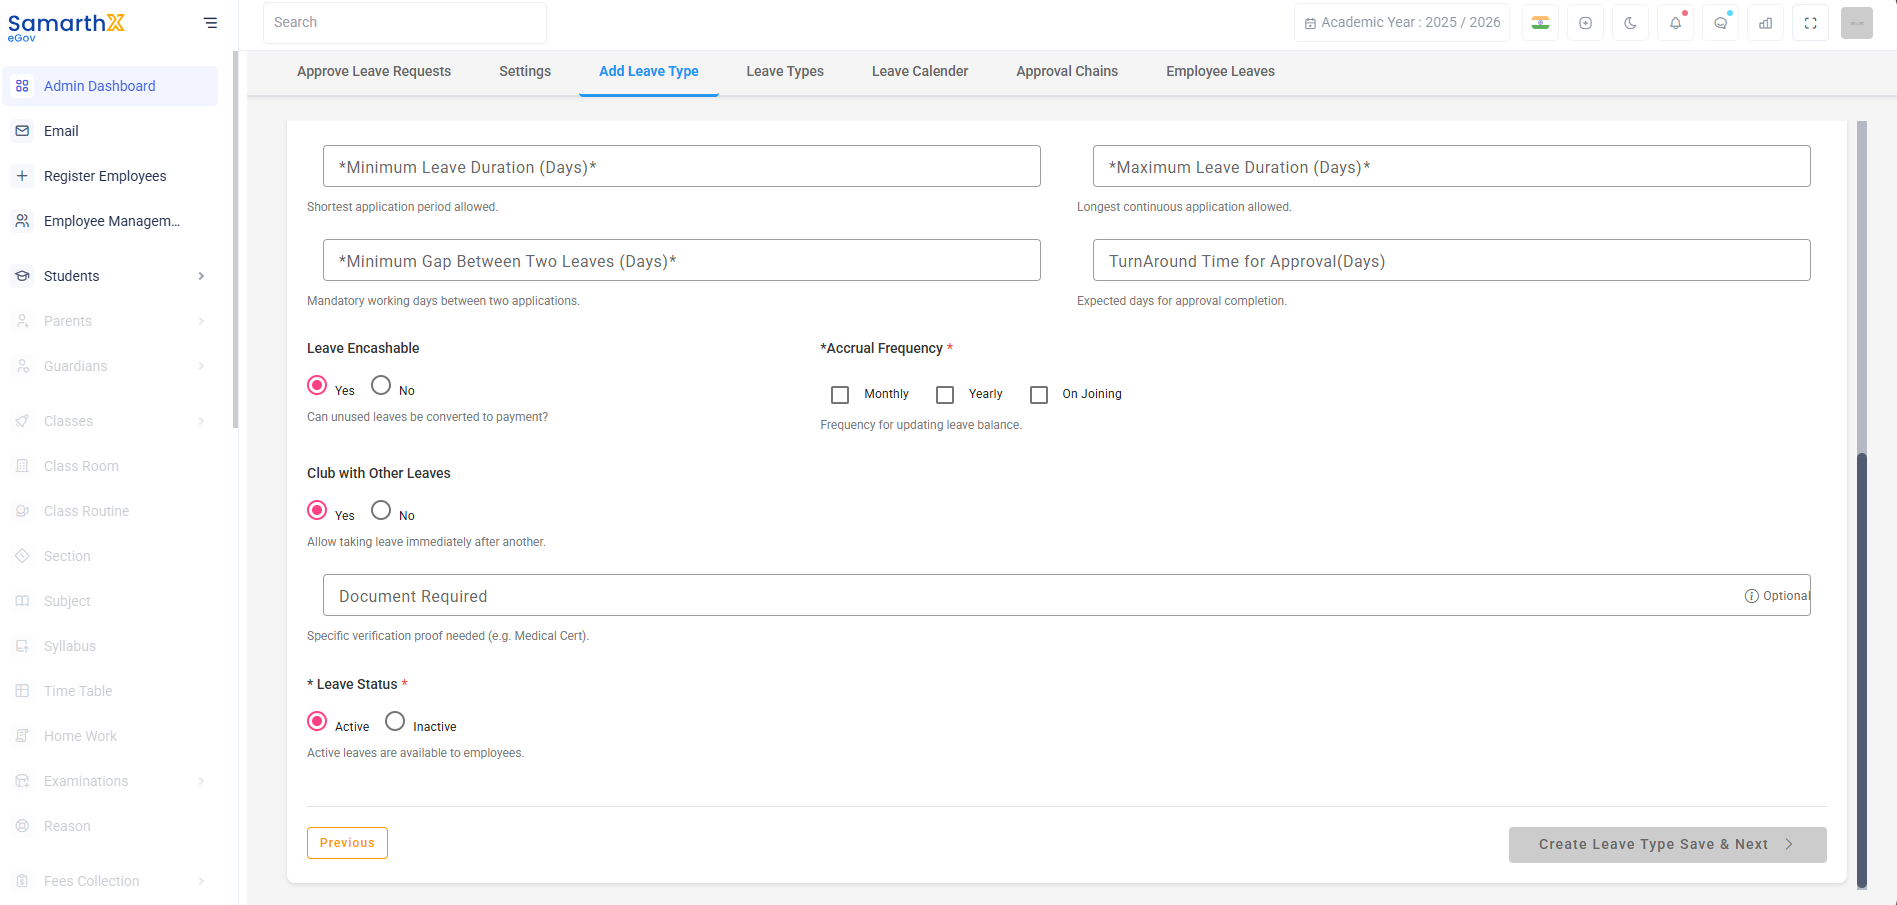Set Leave Status to Inactive
The width and height of the screenshot is (1897, 905).
[395, 721]
